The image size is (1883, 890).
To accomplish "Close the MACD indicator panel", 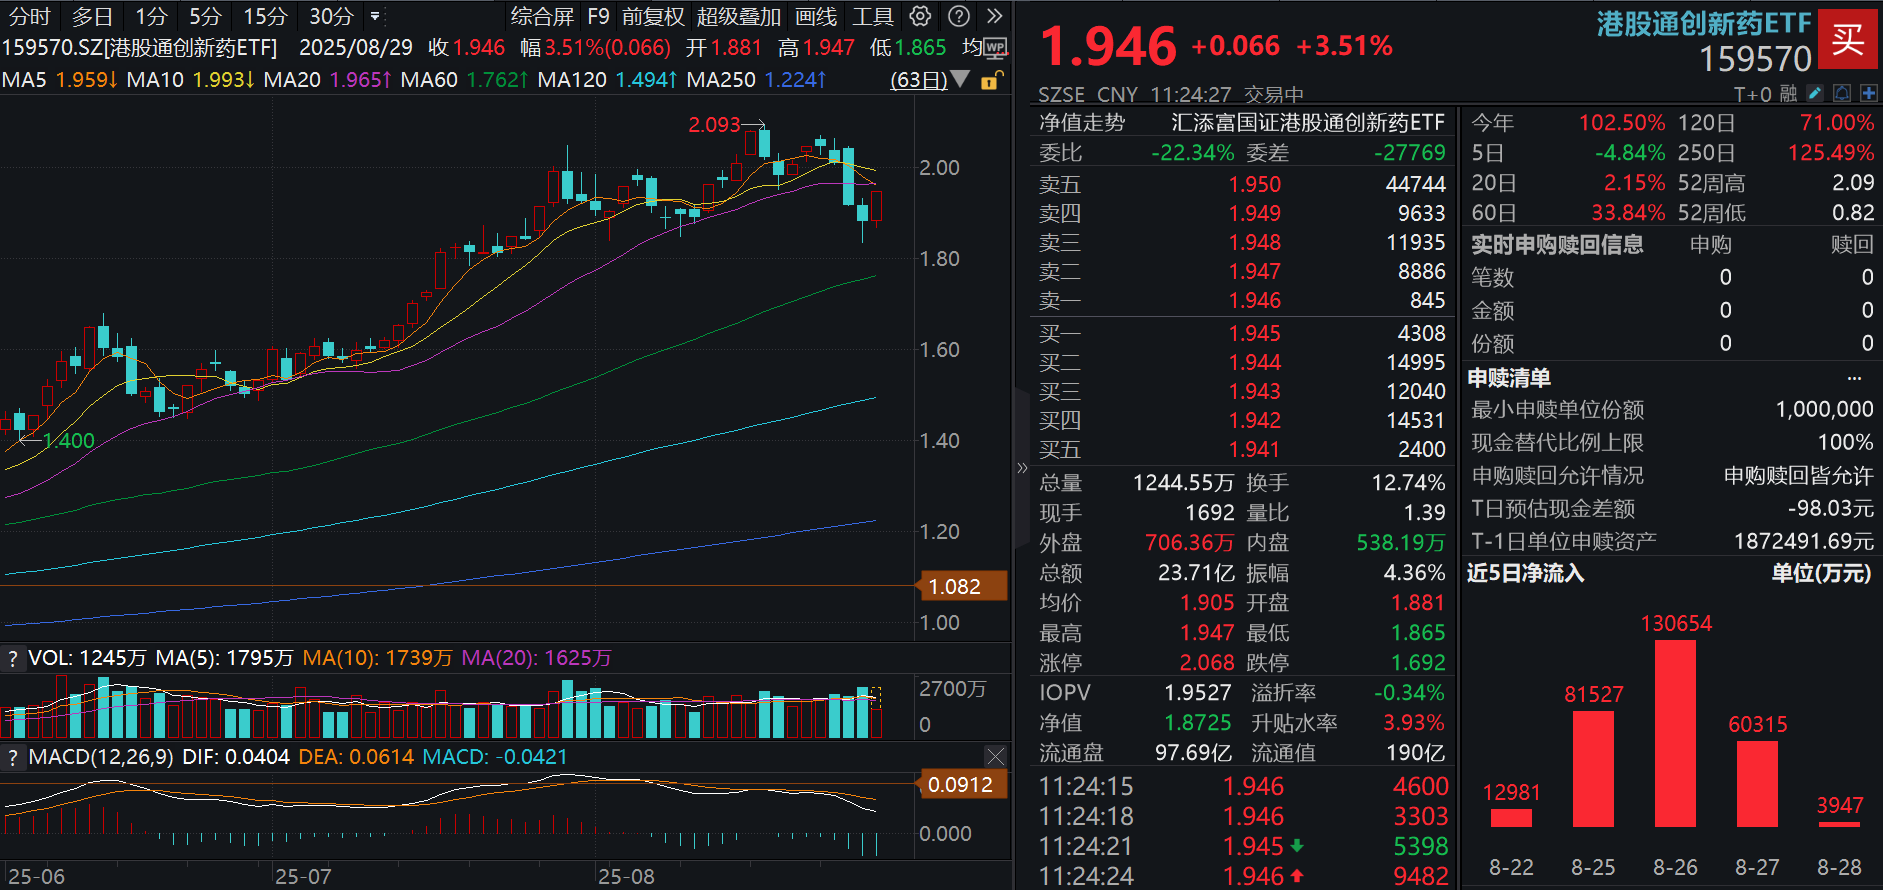I will coord(995,756).
